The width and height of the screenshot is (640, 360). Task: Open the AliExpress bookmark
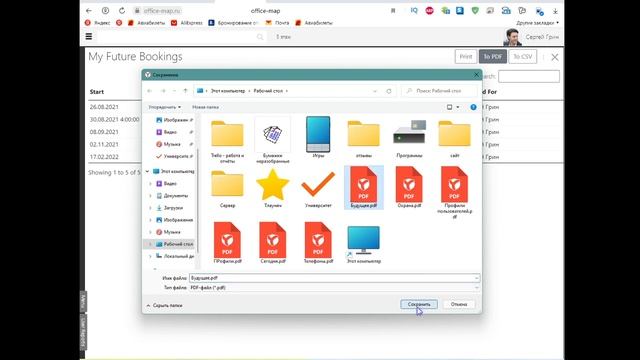pos(187,23)
